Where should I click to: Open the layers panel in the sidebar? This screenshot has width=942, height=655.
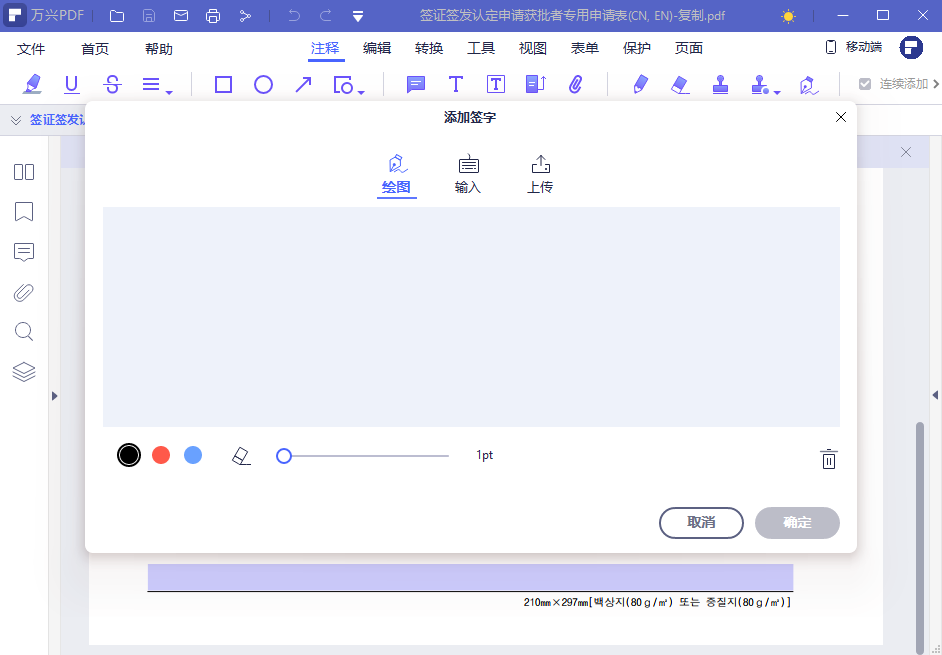coord(23,372)
